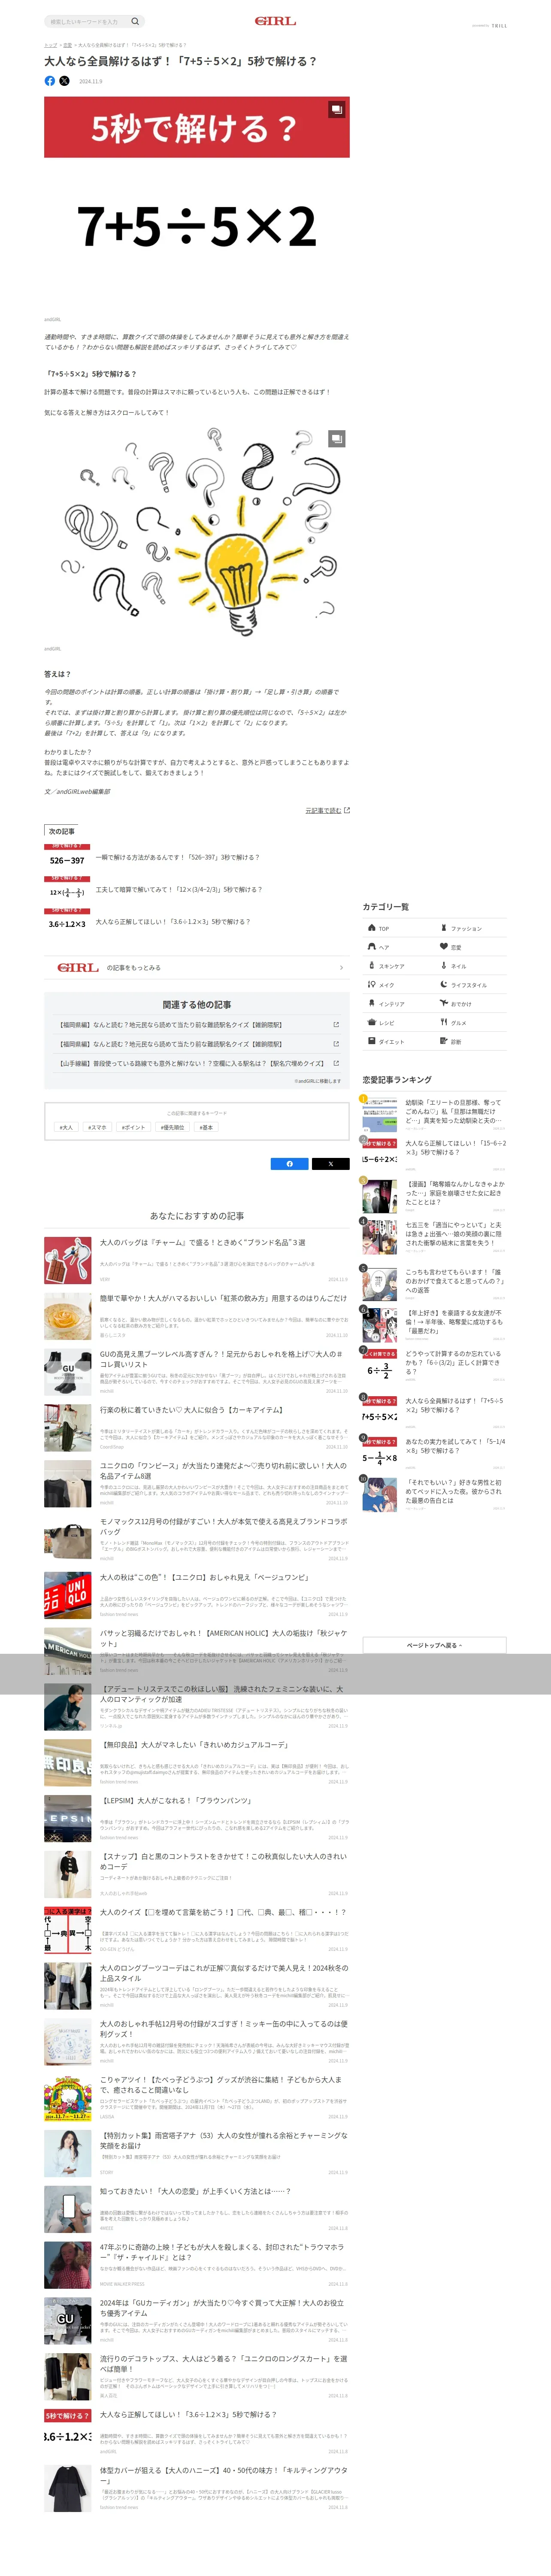The width and height of the screenshot is (551, 2576).
Task: Open おでかけ category airplane icon
Action: (444, 1003)
